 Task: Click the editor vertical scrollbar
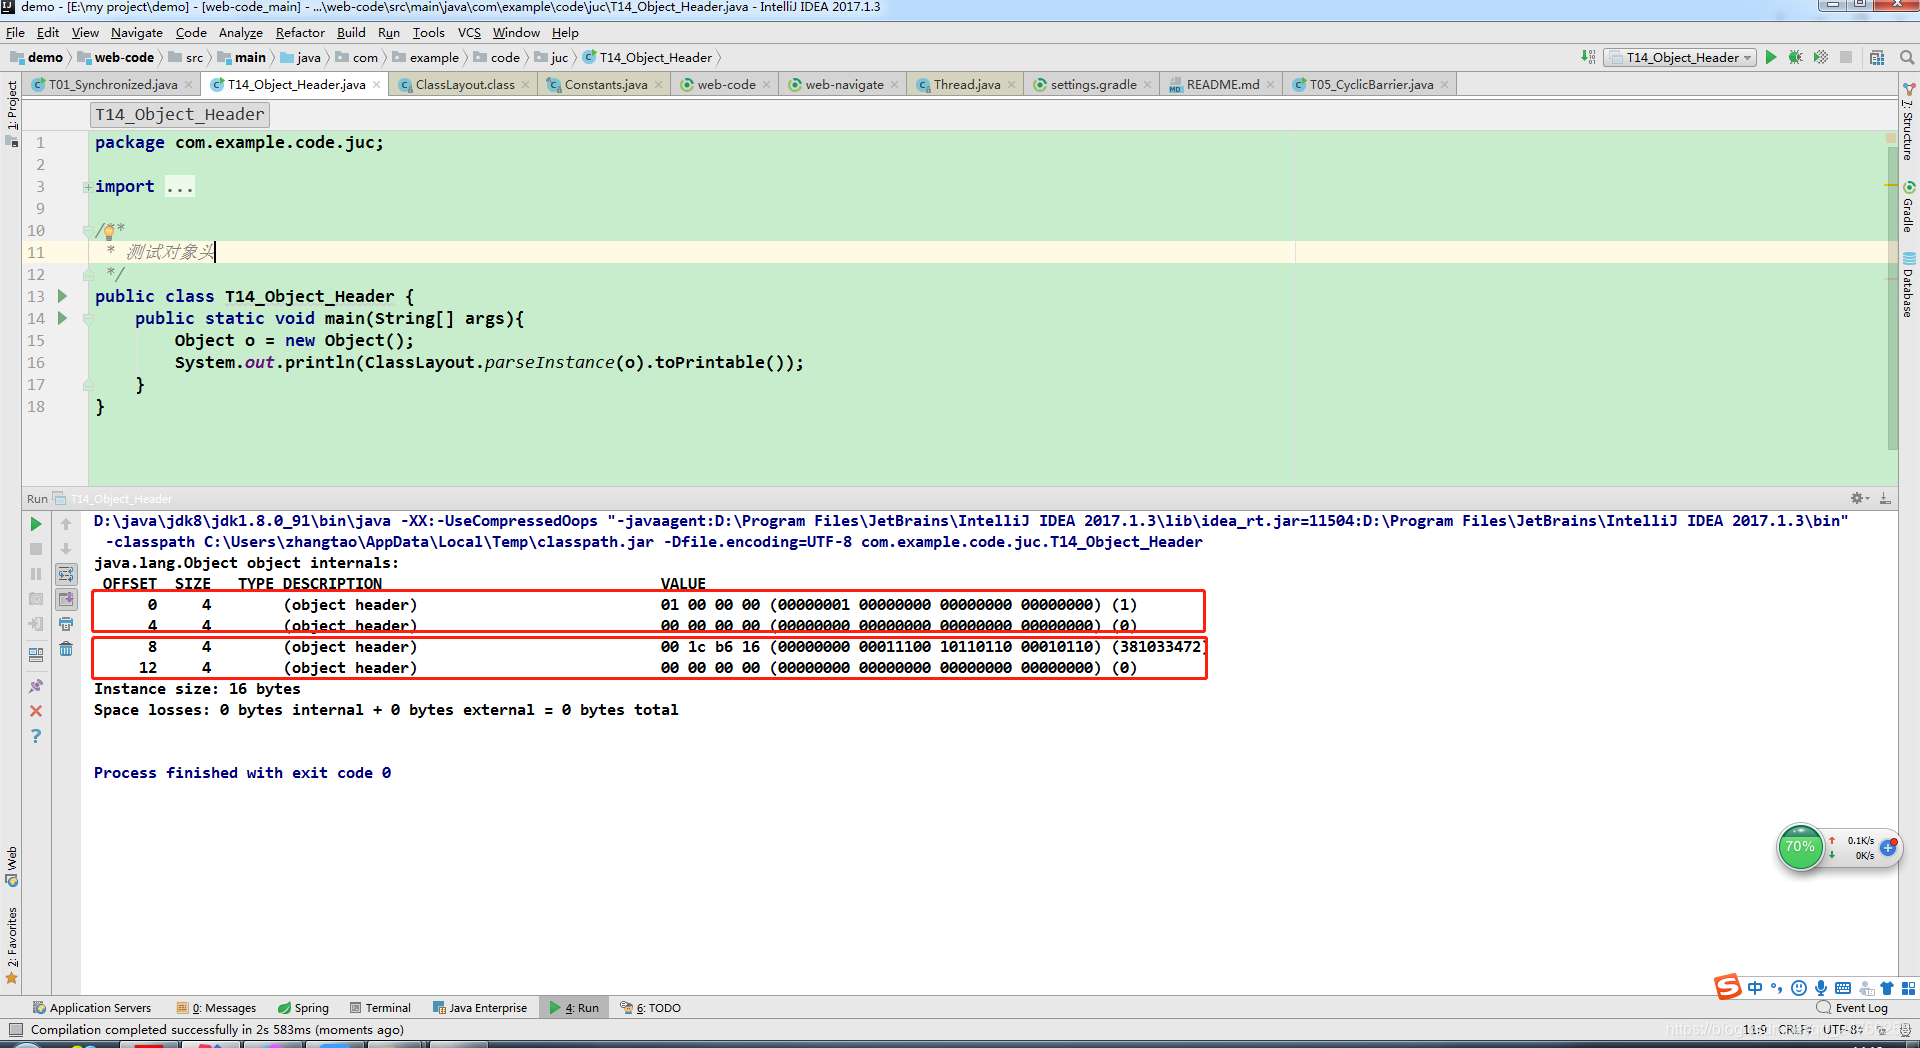(1892, 298)
